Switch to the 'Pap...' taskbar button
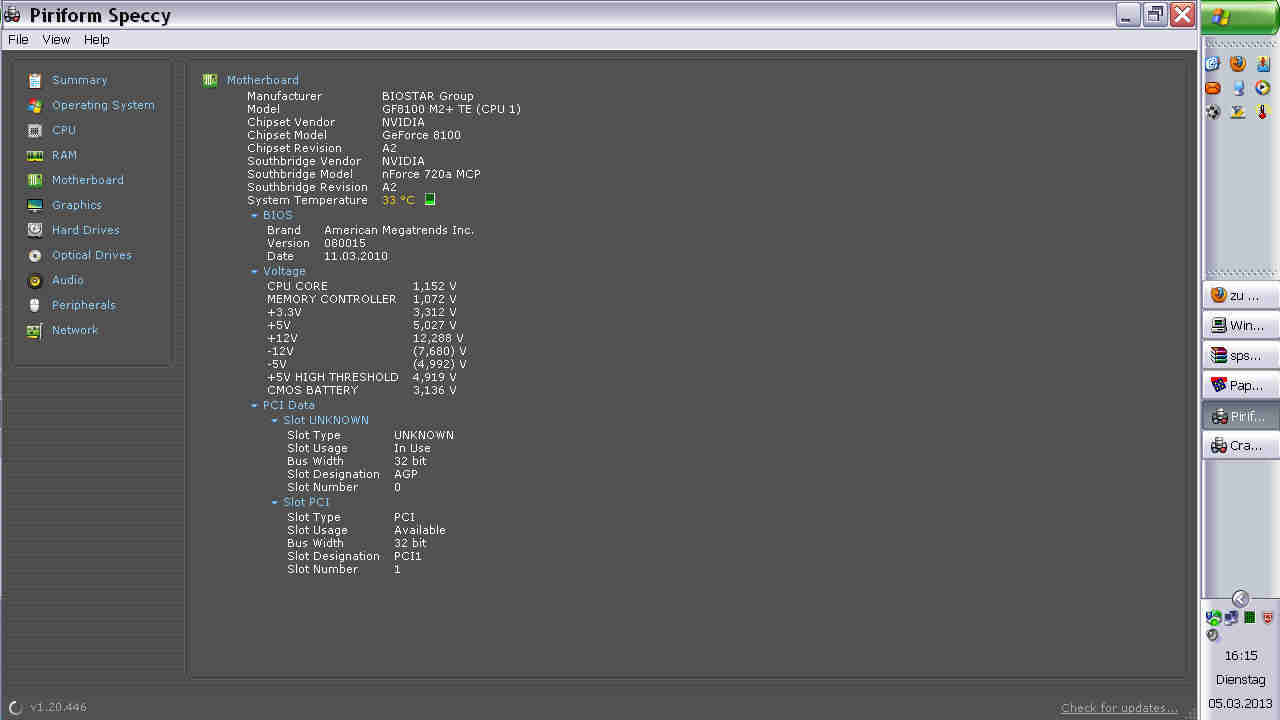Screen dimensions: 1280x720 1240,385
